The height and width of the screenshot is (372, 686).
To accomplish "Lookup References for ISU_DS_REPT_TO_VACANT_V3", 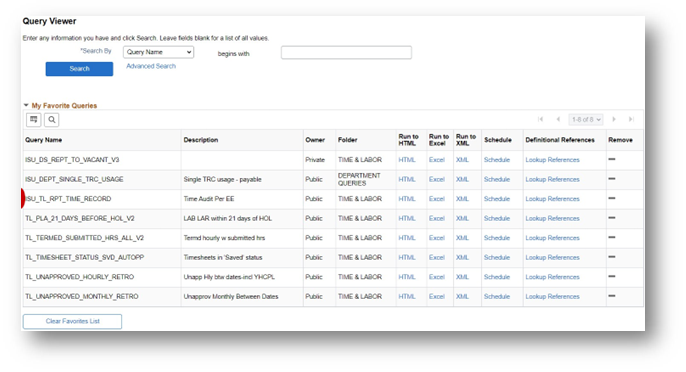I will click(x=552, y=160).
